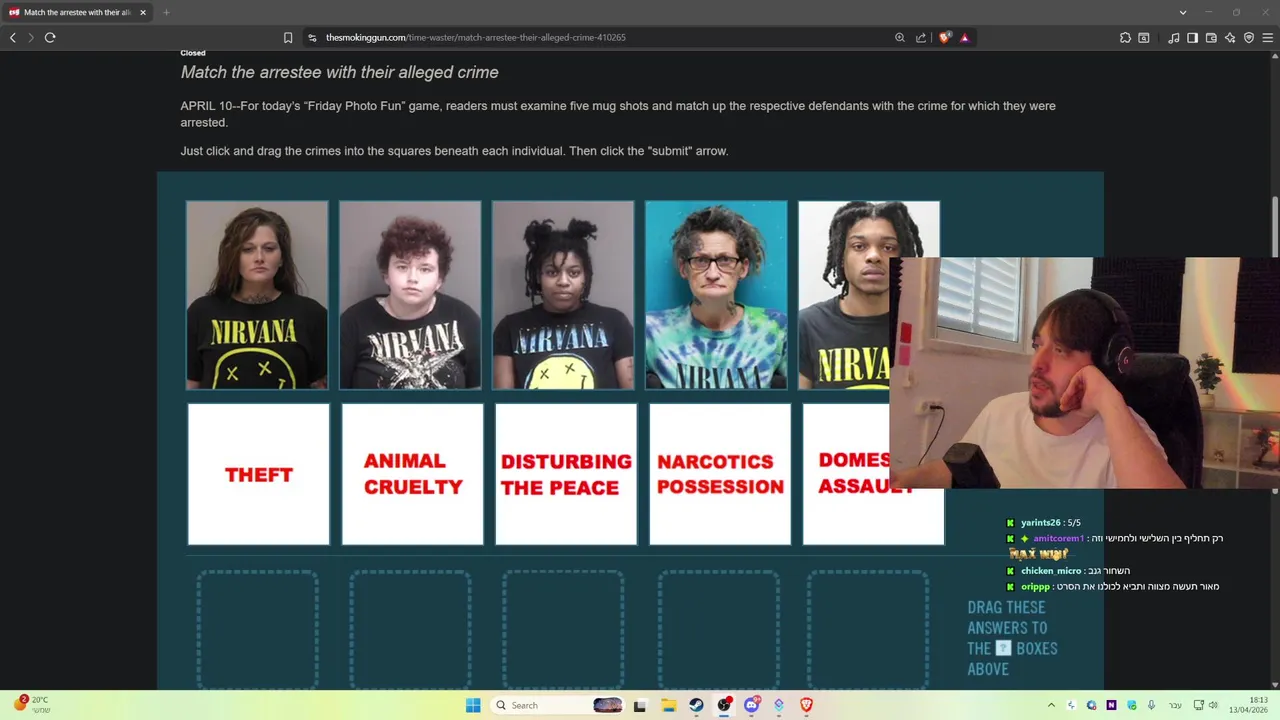Image resolution: width=1280 pixels, height=720 pixels.
Task: Switch to Match the arrestee tab
Action: click(x=77, y=12)
